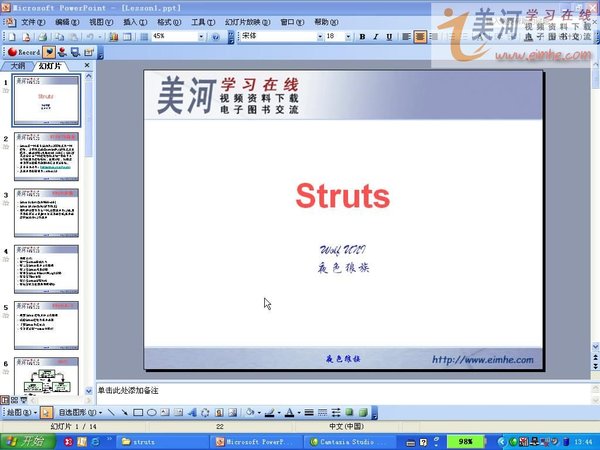Open the zoom percentage dropdown
Viewport: 600px width, 450px height.
point(201,36)
